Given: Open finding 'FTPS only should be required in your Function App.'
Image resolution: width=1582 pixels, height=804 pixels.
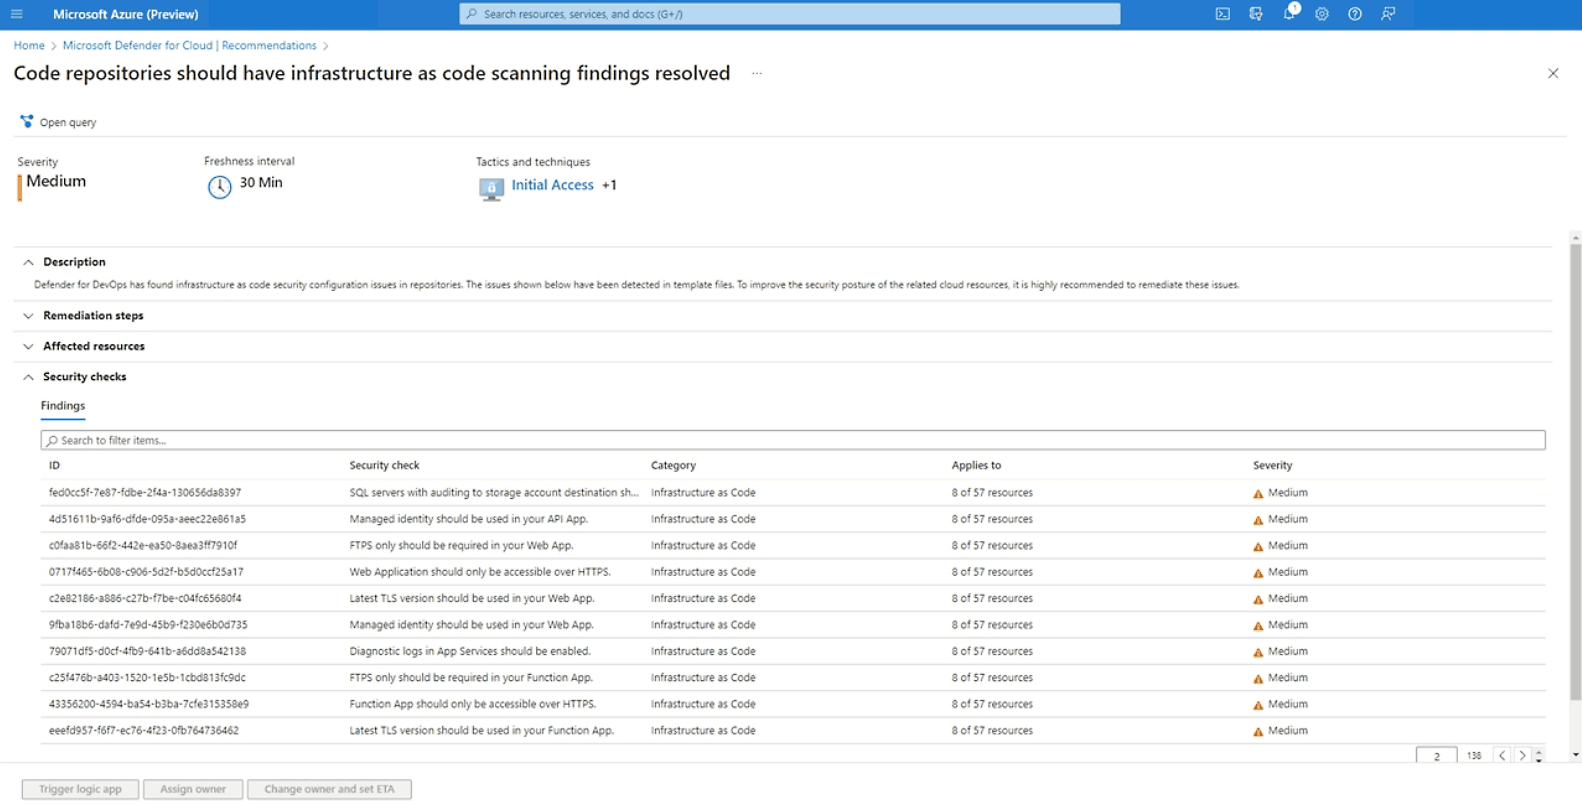Looking at the screenshot, I should tap(793, 678).
